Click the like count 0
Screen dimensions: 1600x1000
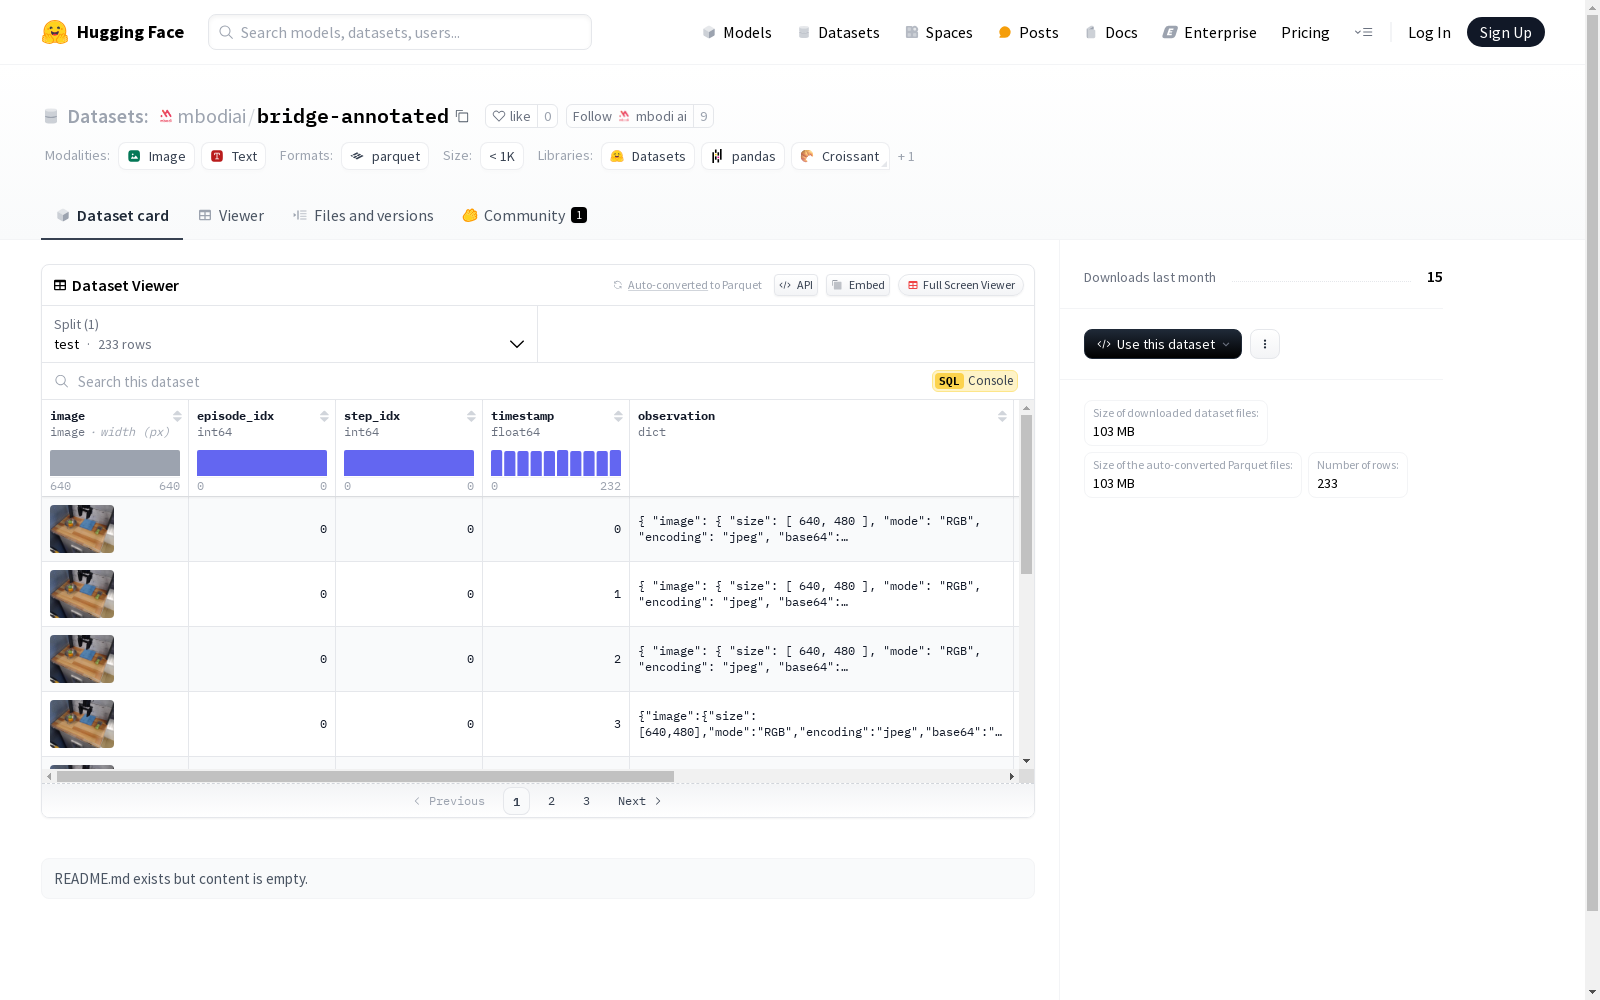[548, 116]
